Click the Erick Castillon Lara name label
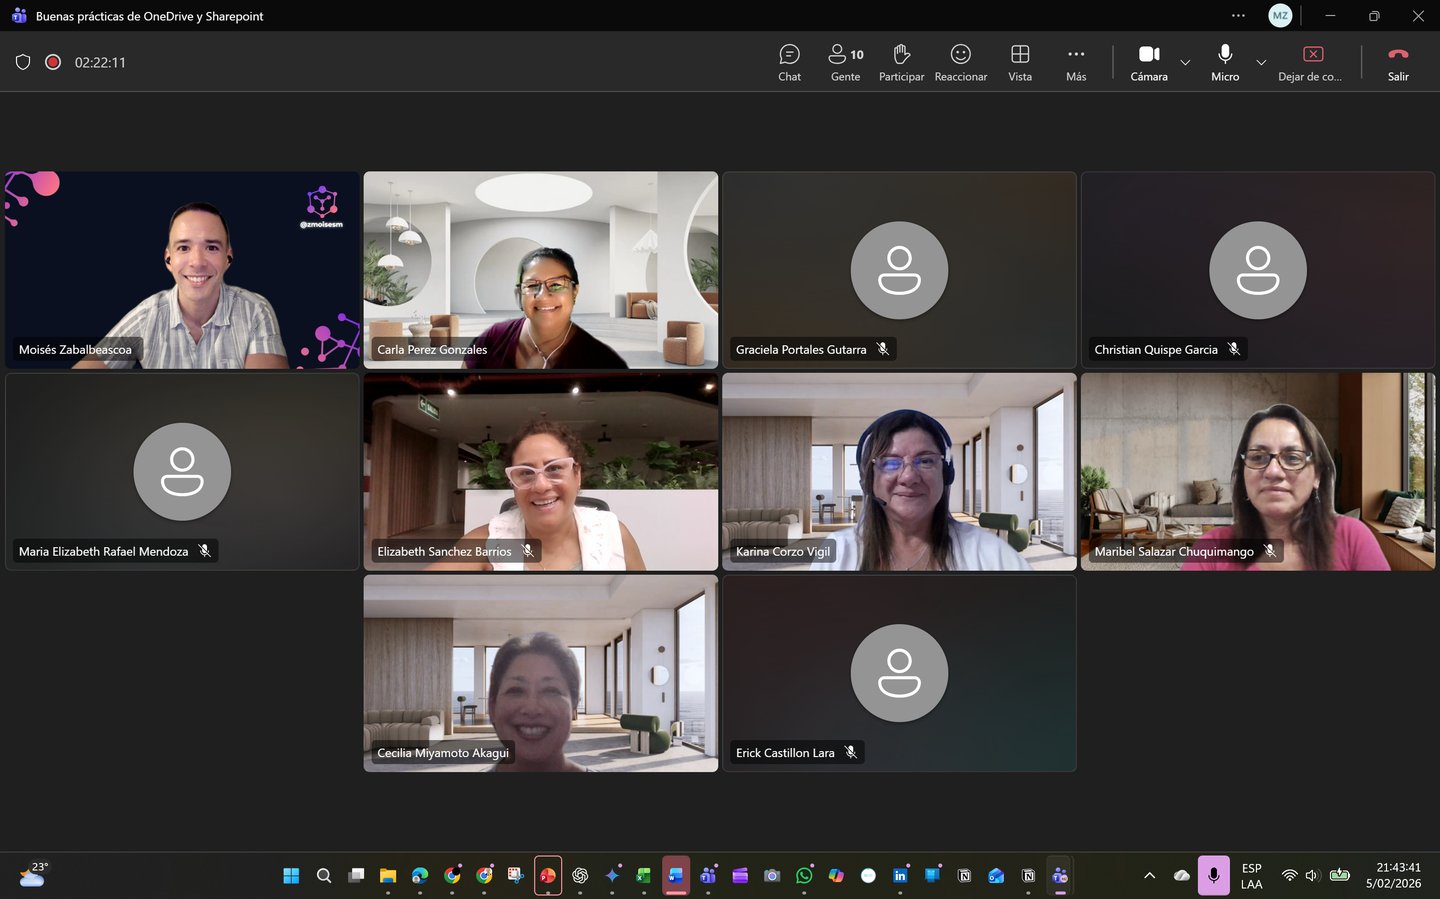 pos(785,753)
